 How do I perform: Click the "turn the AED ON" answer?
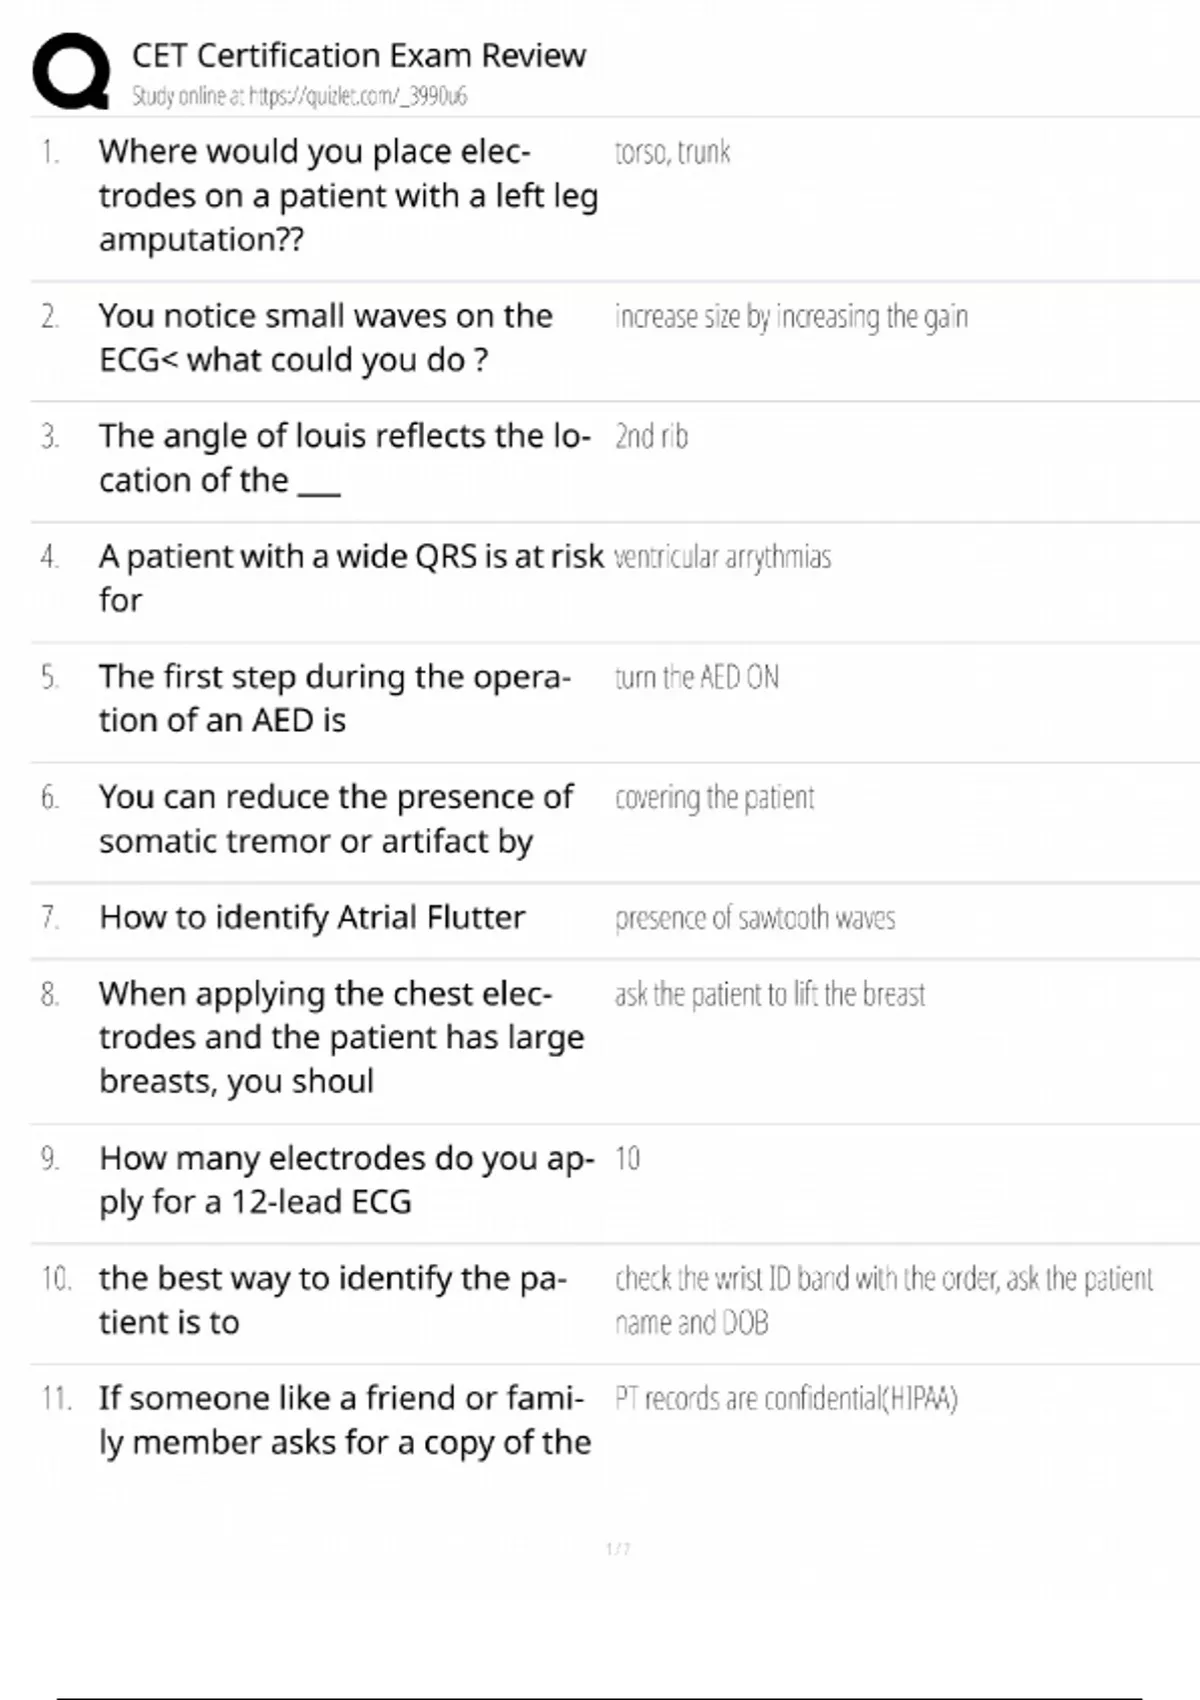[x=696, y=678]
